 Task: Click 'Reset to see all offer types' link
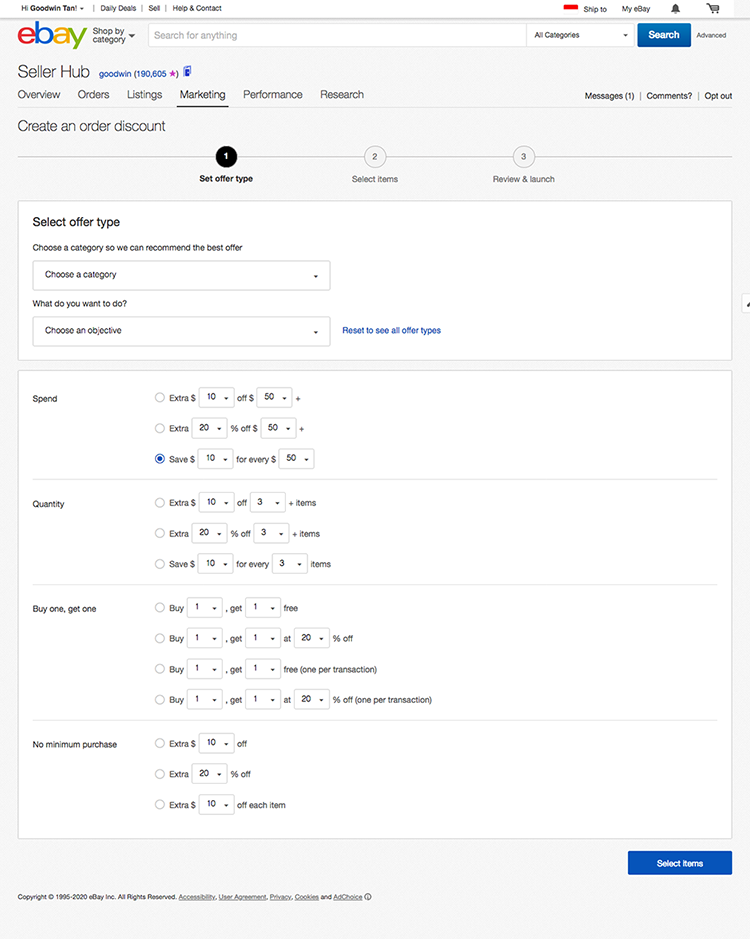(391, 331)
